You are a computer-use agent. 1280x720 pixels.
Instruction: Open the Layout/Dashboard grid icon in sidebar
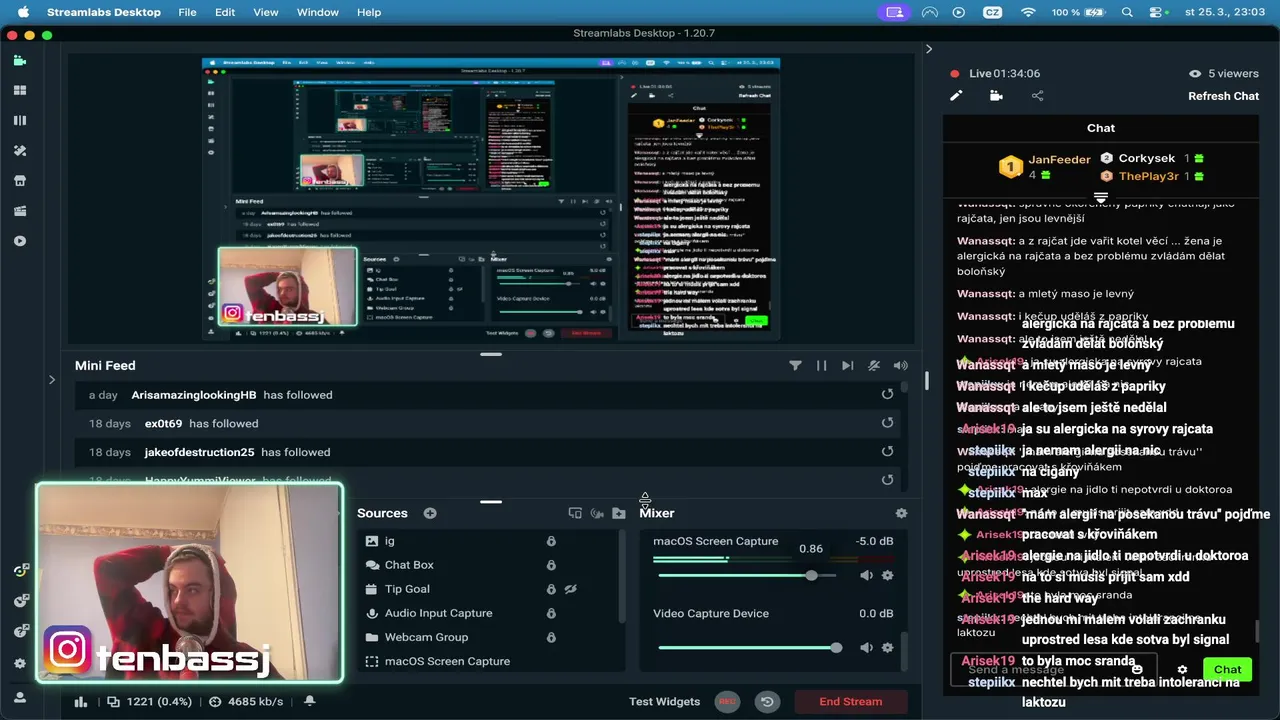(x=19, y=90)
